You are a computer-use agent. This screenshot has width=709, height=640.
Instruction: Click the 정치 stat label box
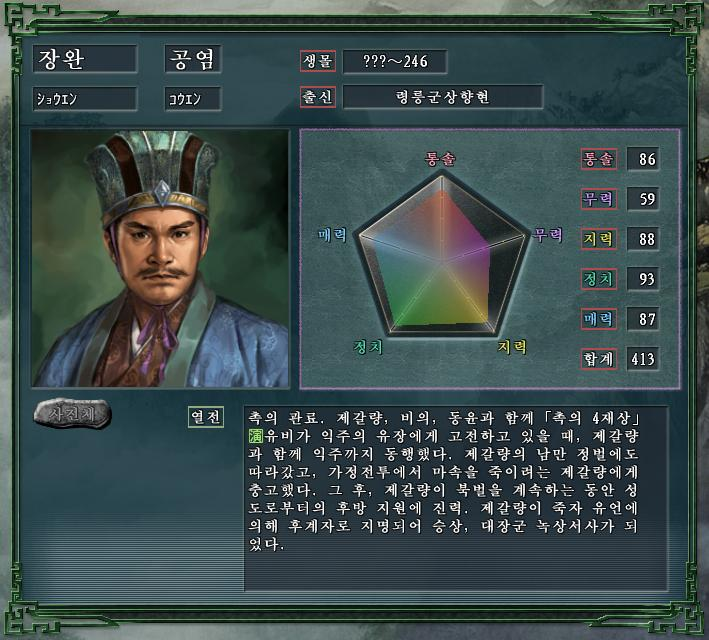tap(599, 279)
